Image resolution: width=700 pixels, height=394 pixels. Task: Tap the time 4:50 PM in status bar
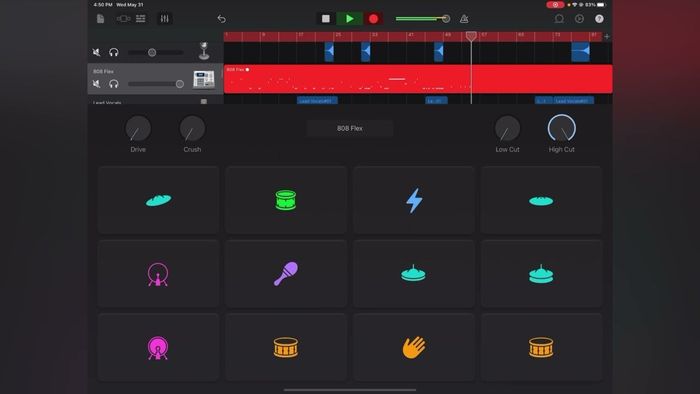click(x=103, y=4)
